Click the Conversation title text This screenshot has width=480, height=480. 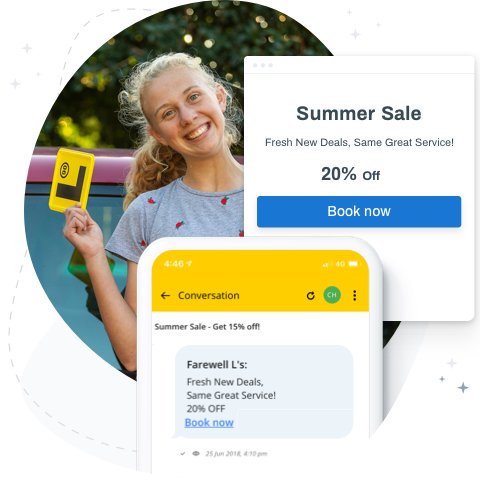209,295
